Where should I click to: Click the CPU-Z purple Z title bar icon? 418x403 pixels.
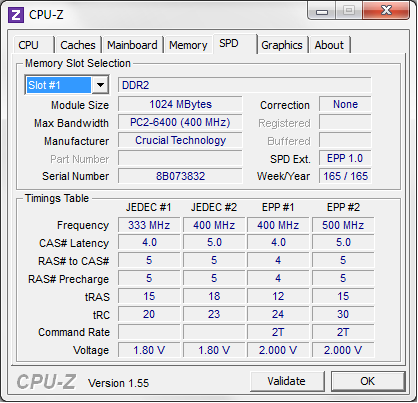point(16,15)
